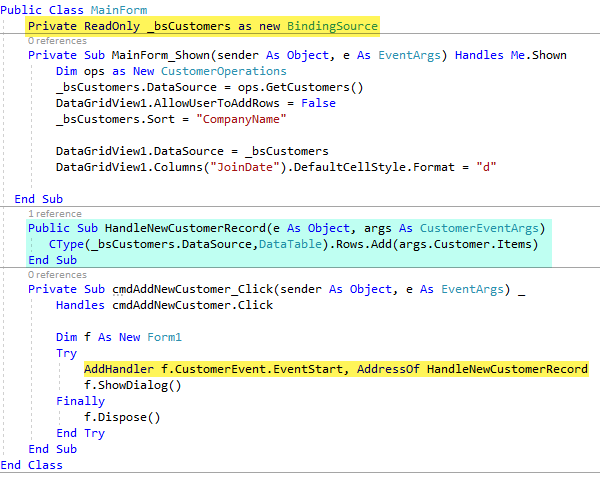Click the DataTable type in CType
This screenshot has height=478, width=600.
290,245
